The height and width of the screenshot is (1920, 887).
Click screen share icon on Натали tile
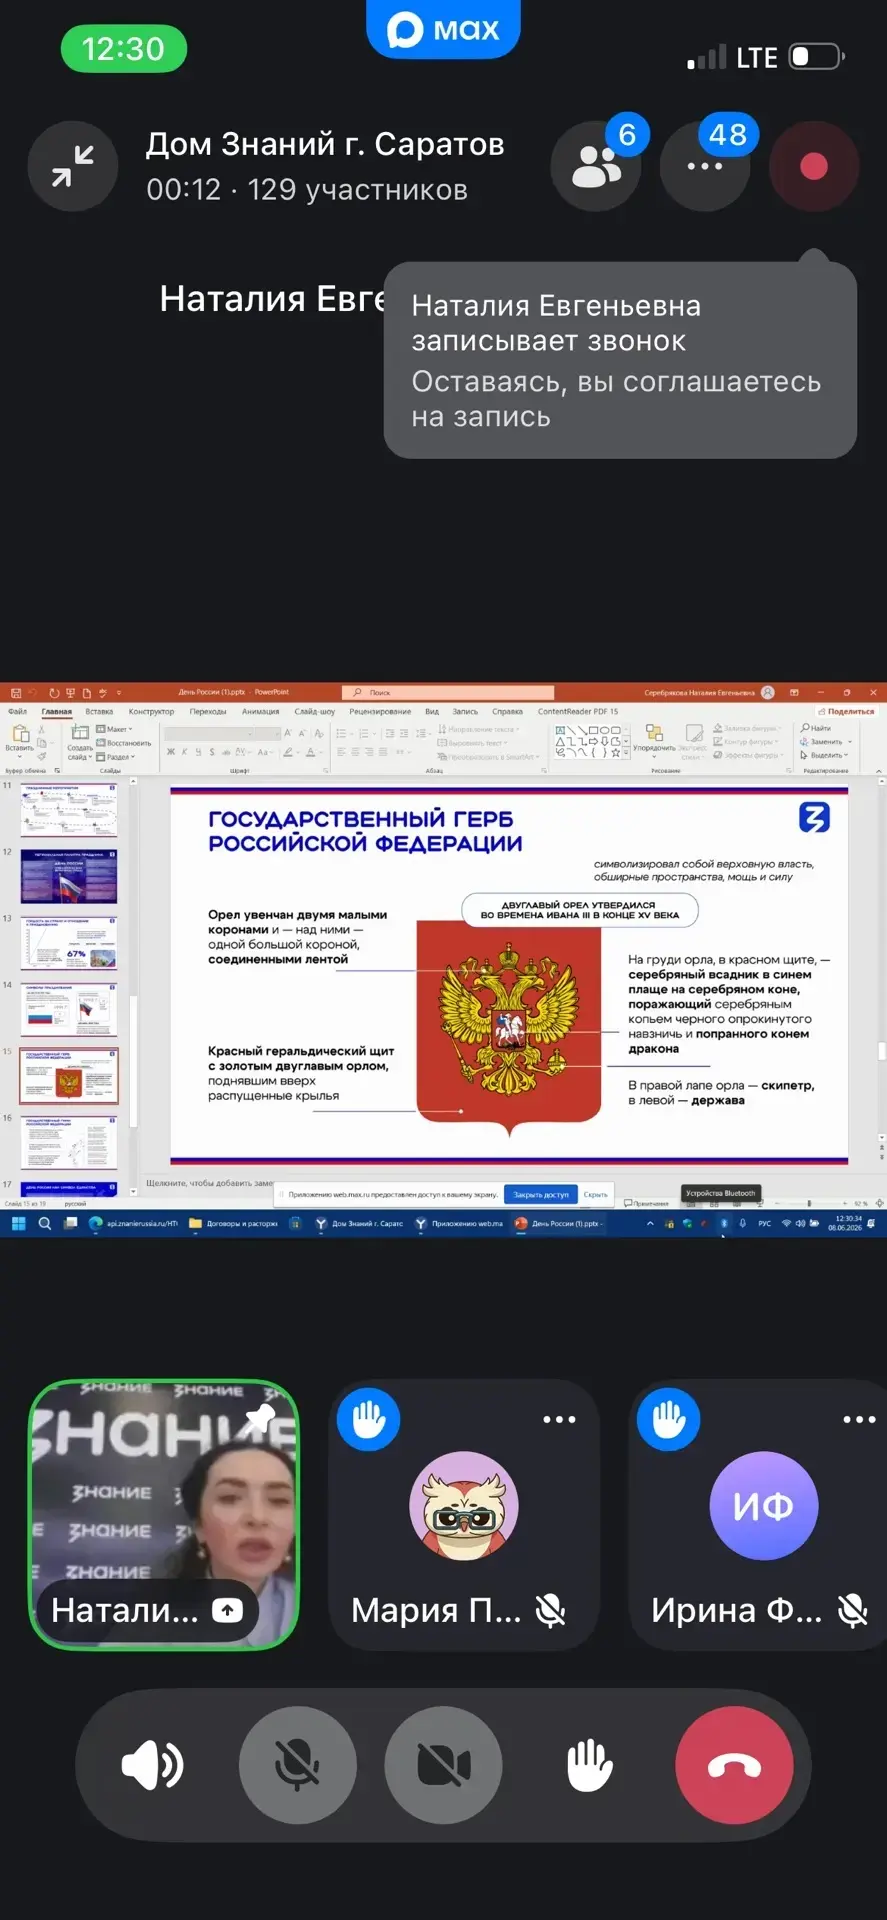click(x=228, y=1610)
